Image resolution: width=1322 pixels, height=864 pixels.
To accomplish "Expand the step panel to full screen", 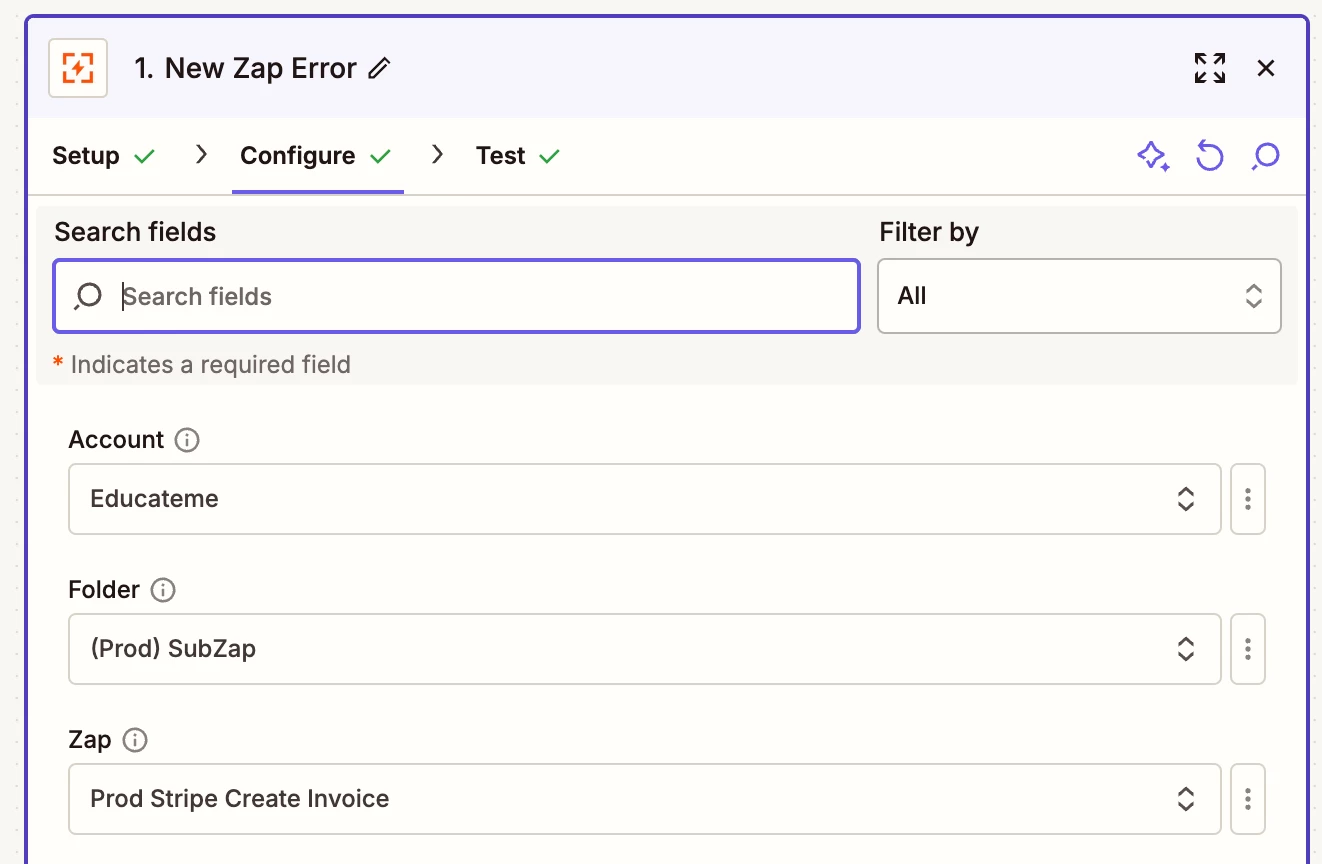I will coord(1210,68).
